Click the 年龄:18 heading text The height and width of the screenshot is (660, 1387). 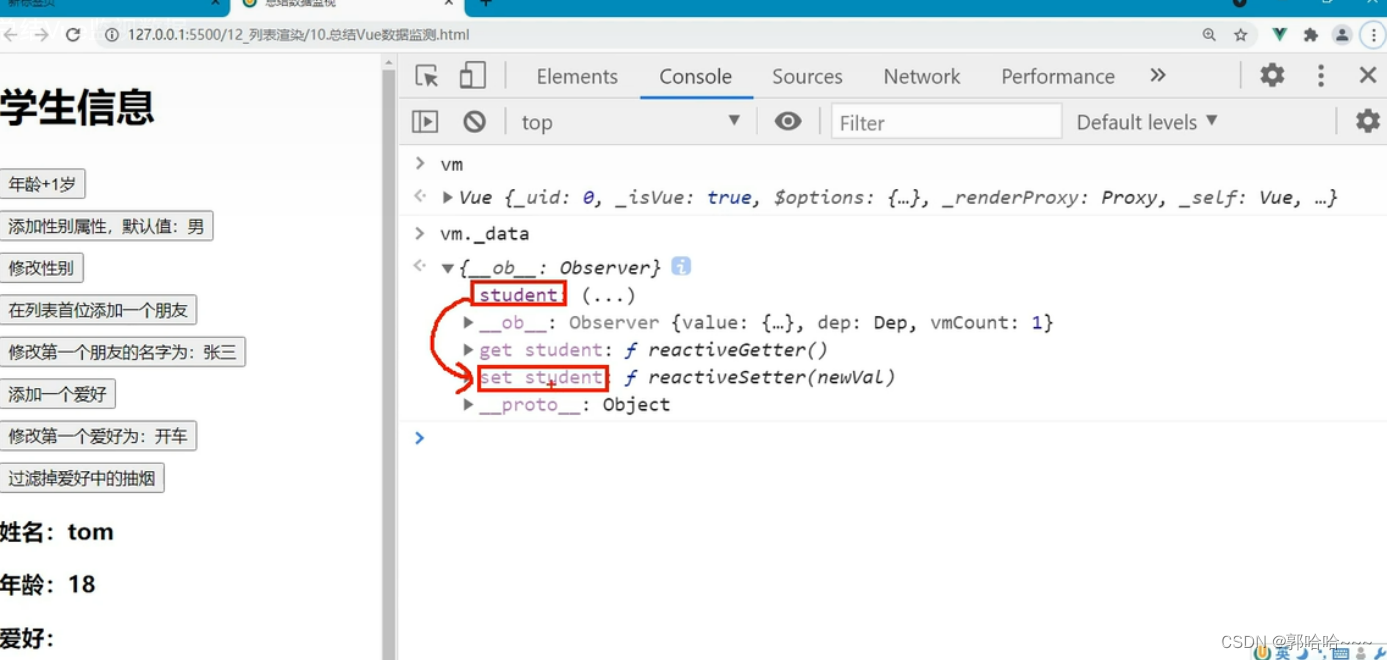click(x=48, y=585)
